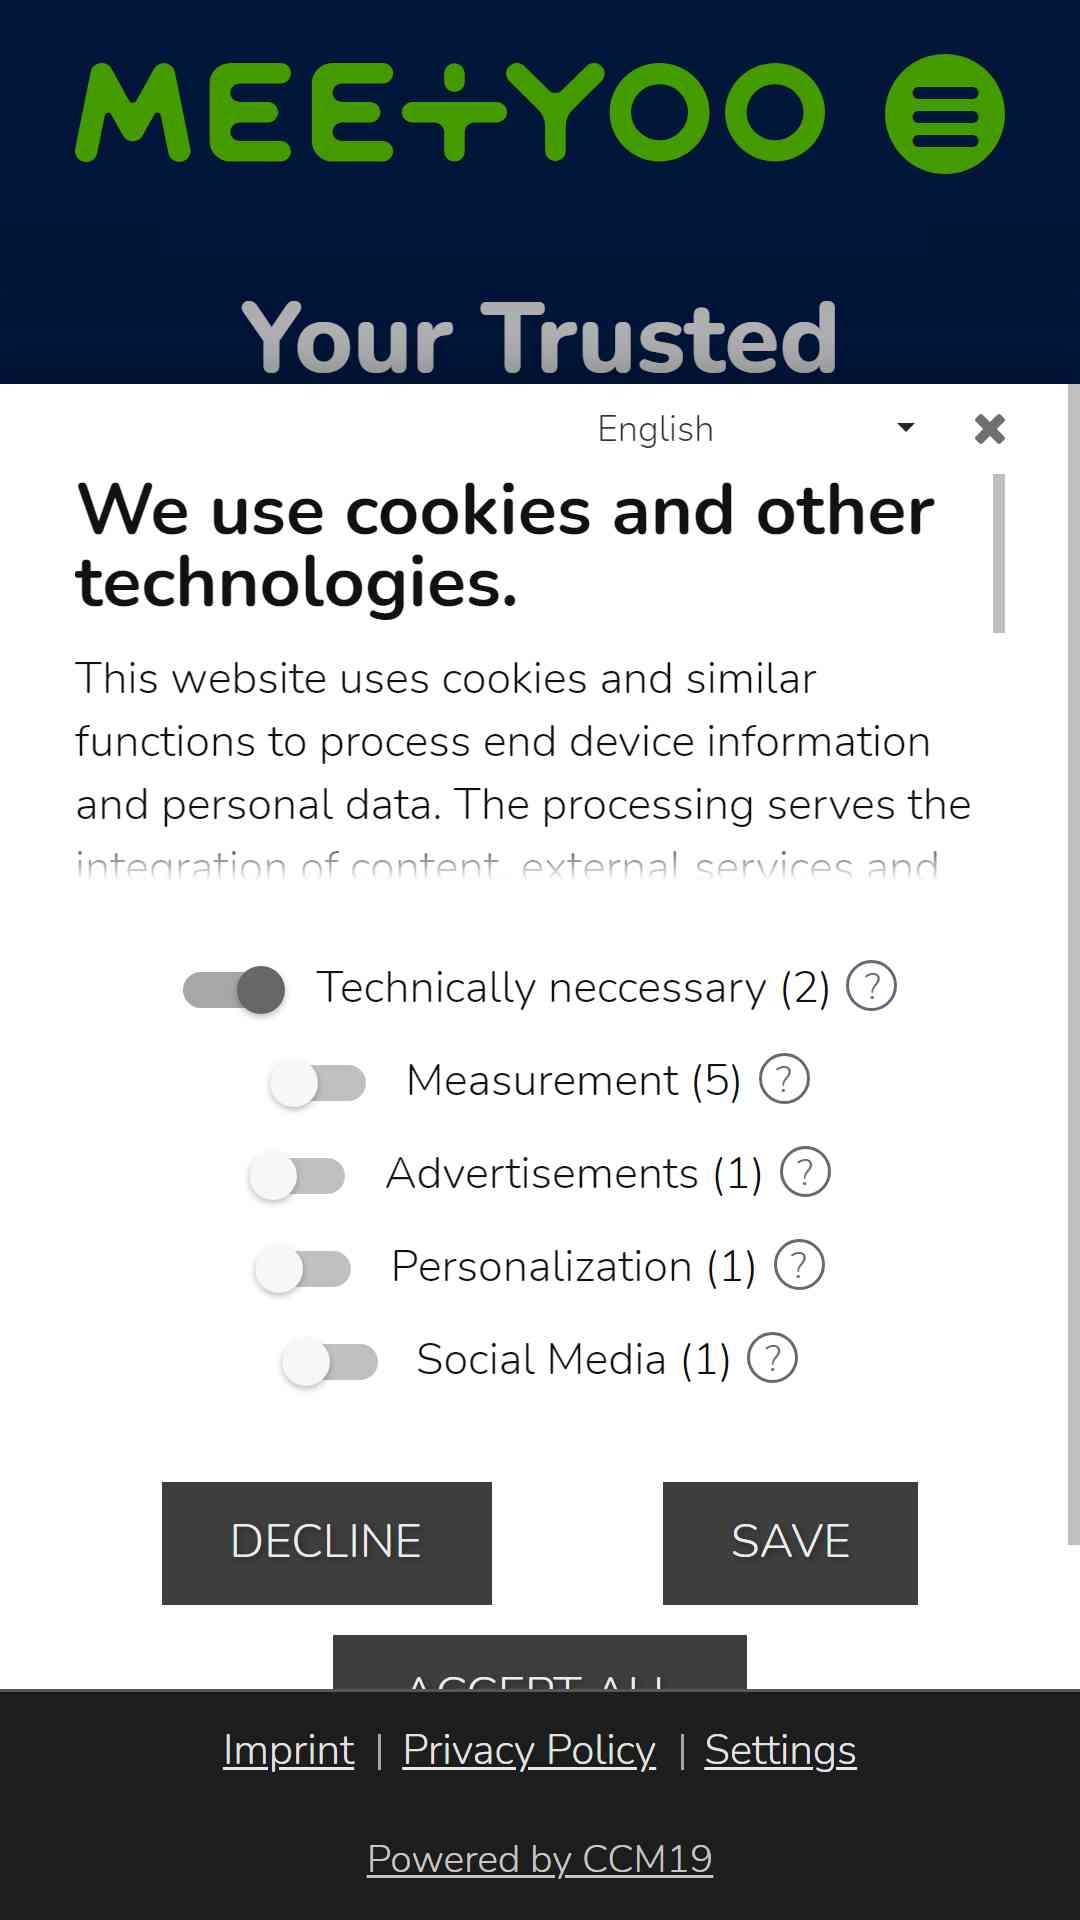Image resolution: width=1080 pixels, height=1920 pixels.
Task: Open the Privacy Policy link
Action: coord(529,1750)
